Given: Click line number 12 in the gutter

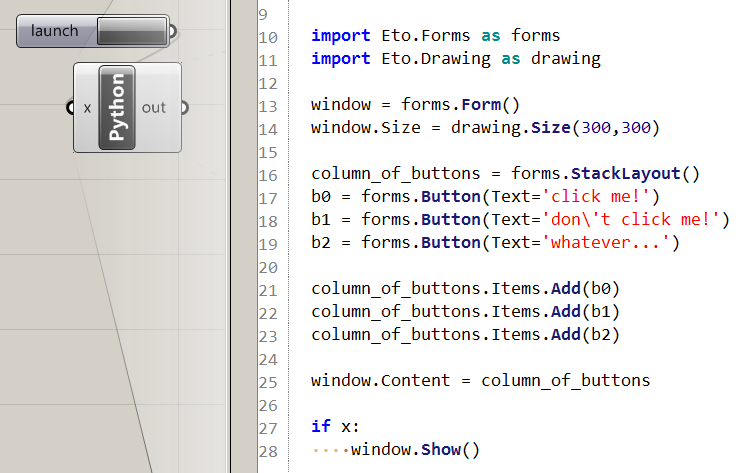Looking at the screenshot, I should tap(268, 84).
